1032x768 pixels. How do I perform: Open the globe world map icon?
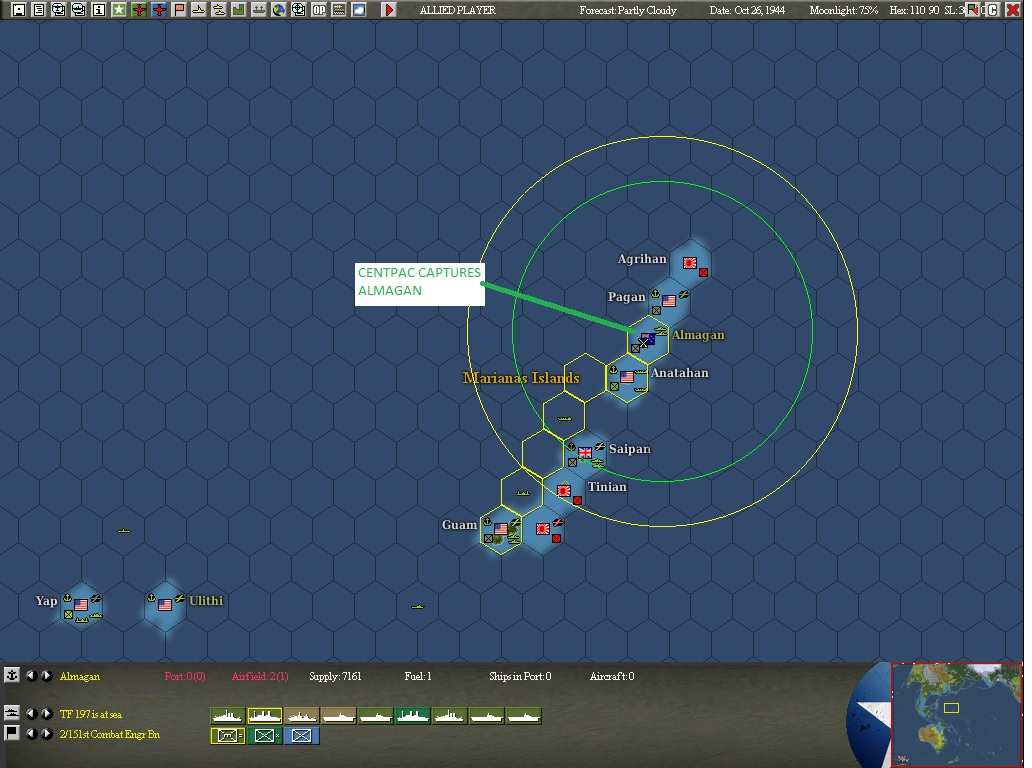pyautogui.click(x=278, y=10)
